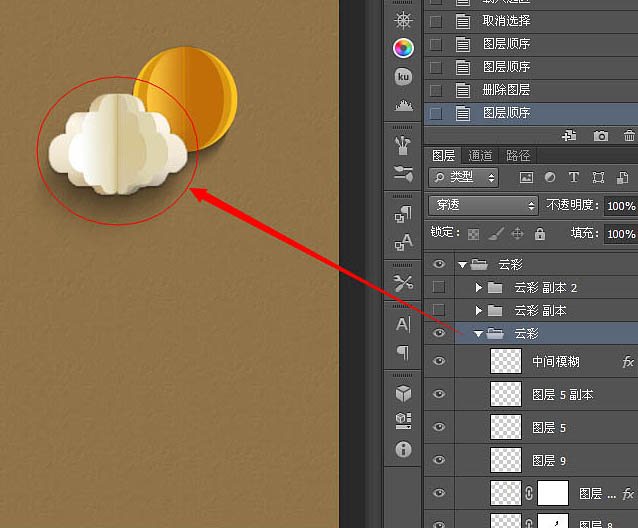The width and height of the screenshot is (638, 528).
Task: Open the Timeline/measurement cube-with-bars panel icon
Action: click(403, 421)
